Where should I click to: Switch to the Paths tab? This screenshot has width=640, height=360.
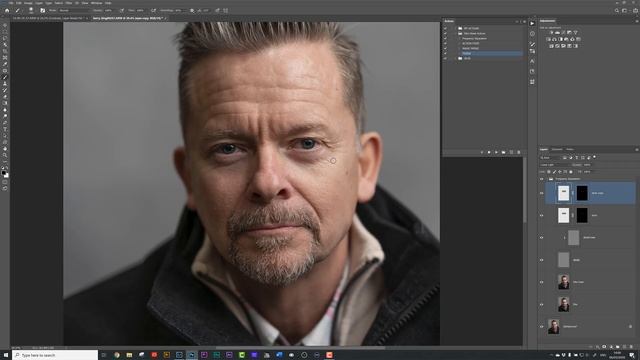point(569,150)
